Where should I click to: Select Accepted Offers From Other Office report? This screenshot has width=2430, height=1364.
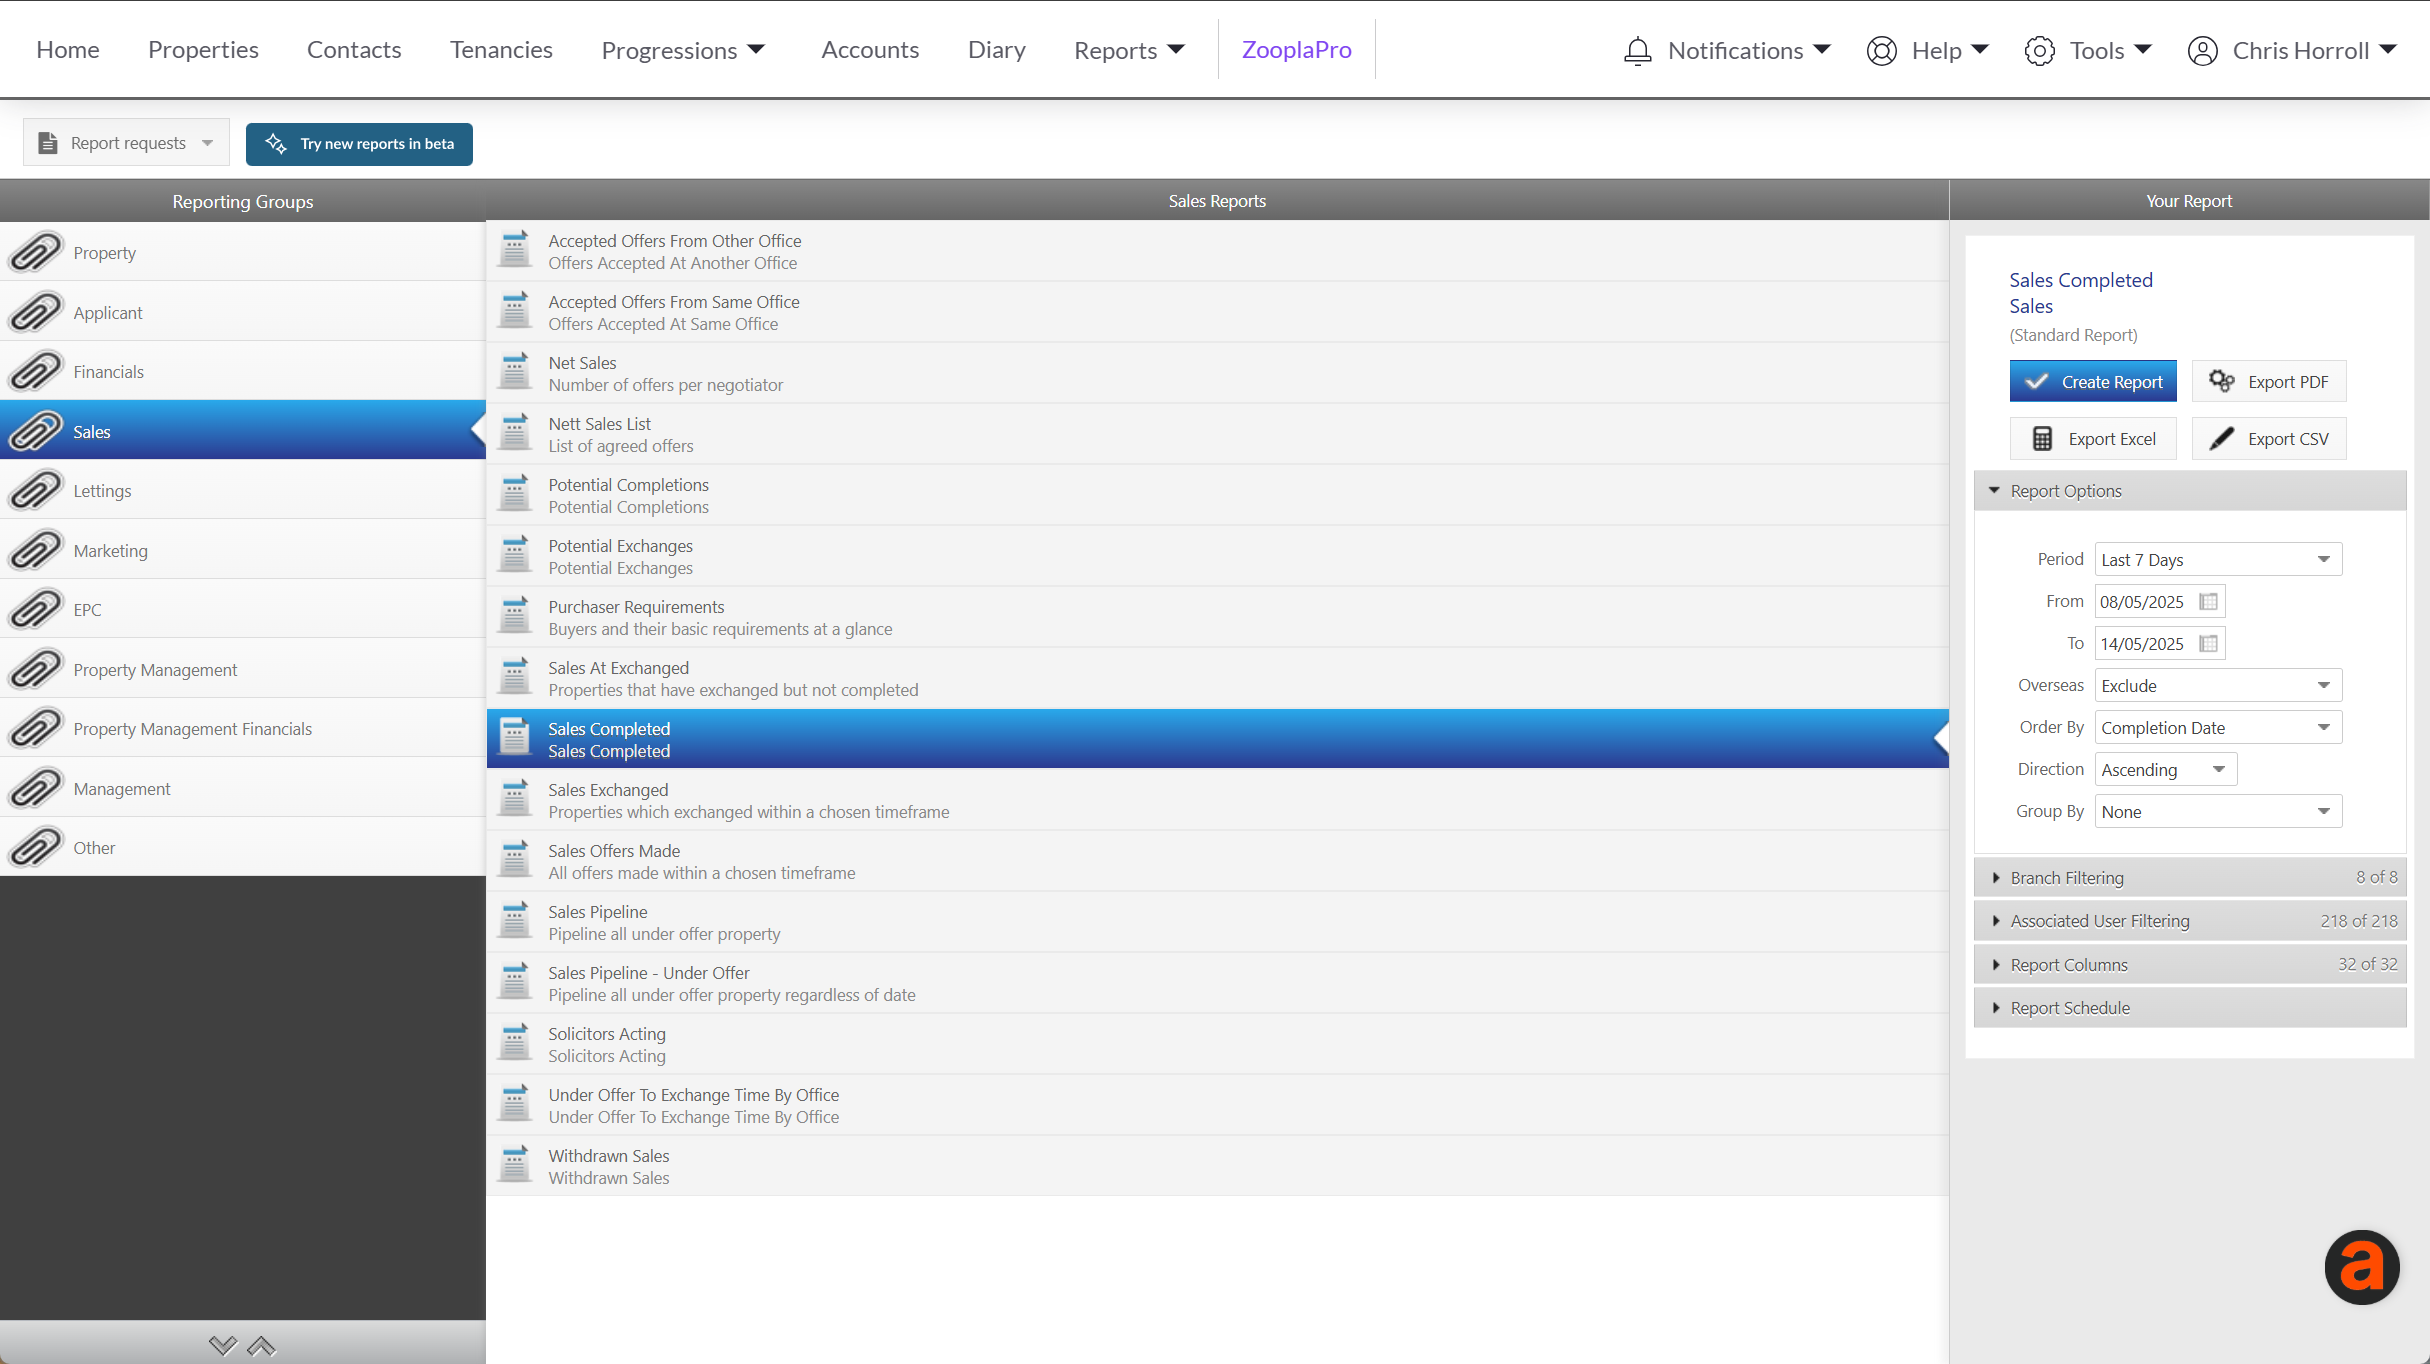[1217, 251]
